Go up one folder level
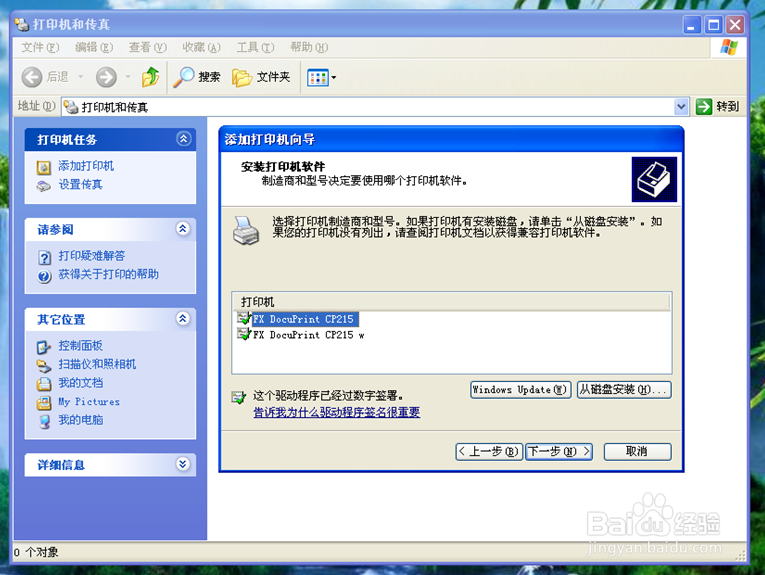 coord(151,77)
